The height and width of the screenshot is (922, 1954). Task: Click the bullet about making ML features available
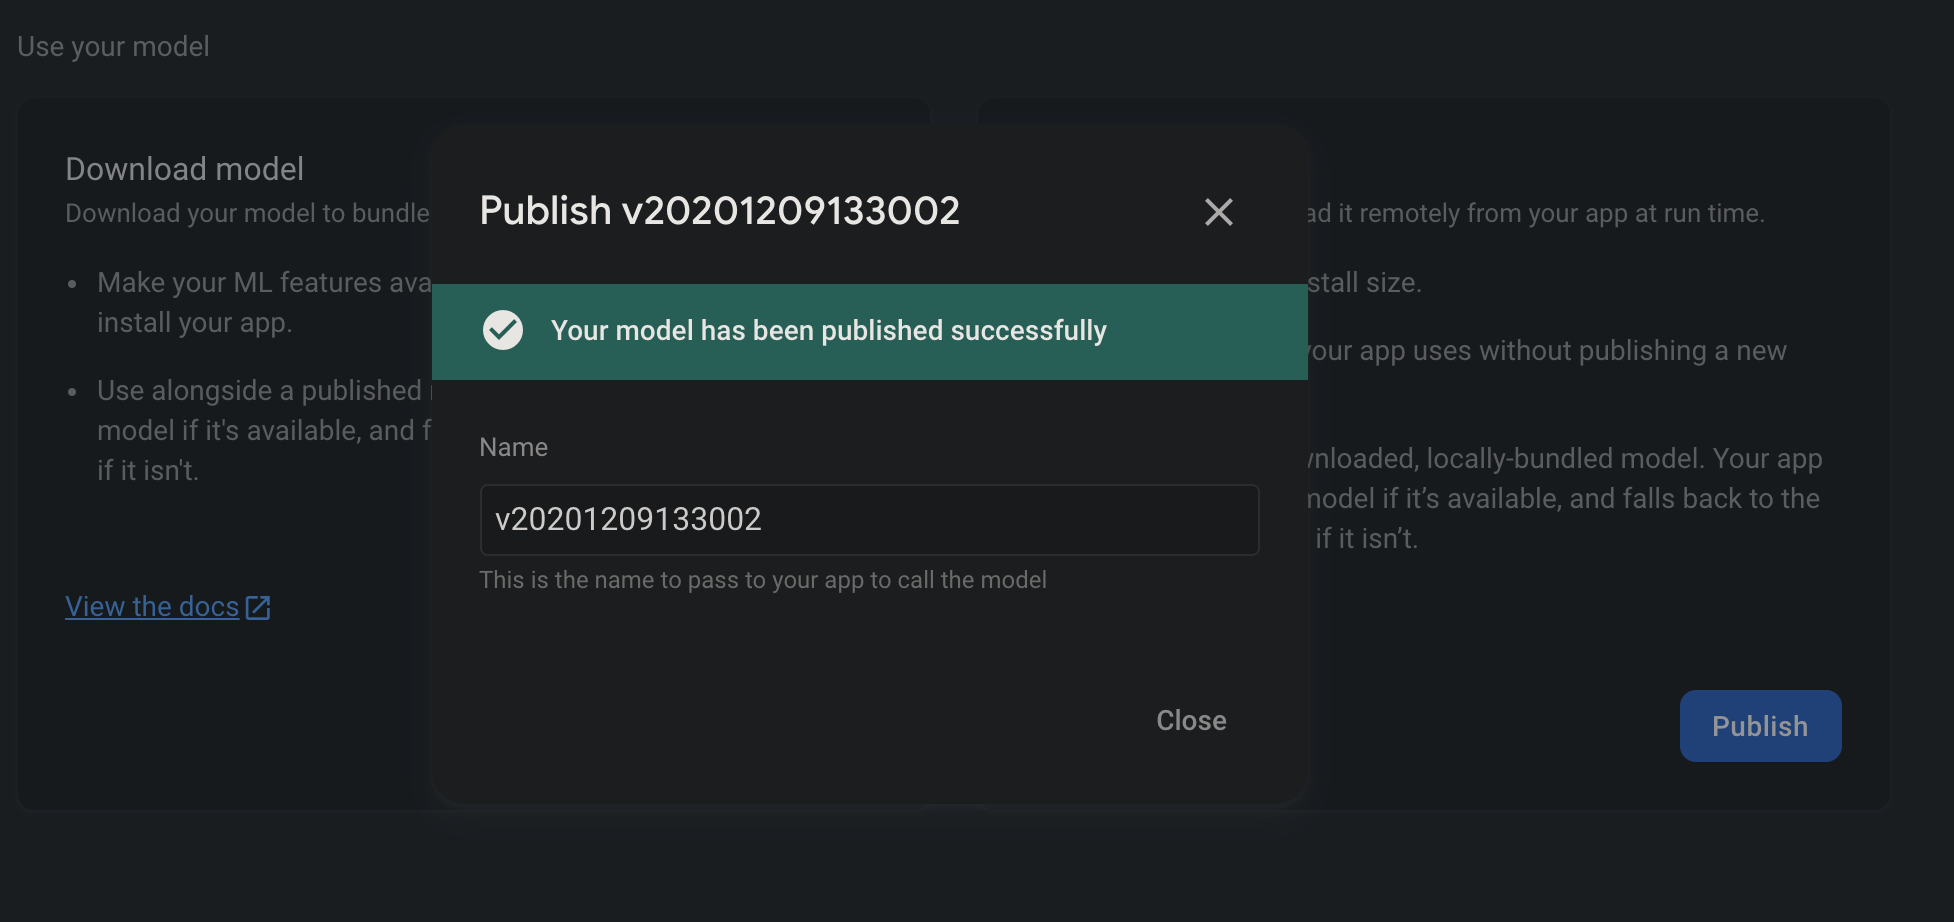265,301
